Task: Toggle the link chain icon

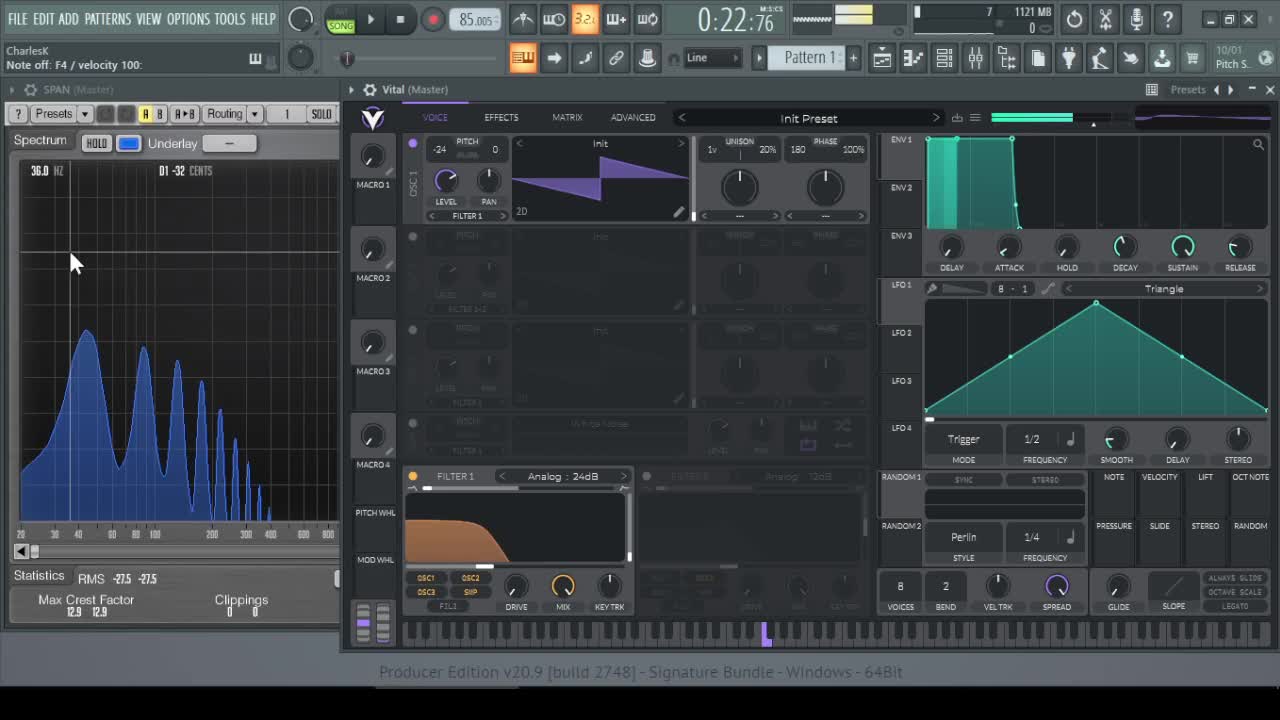Action: 616,58
